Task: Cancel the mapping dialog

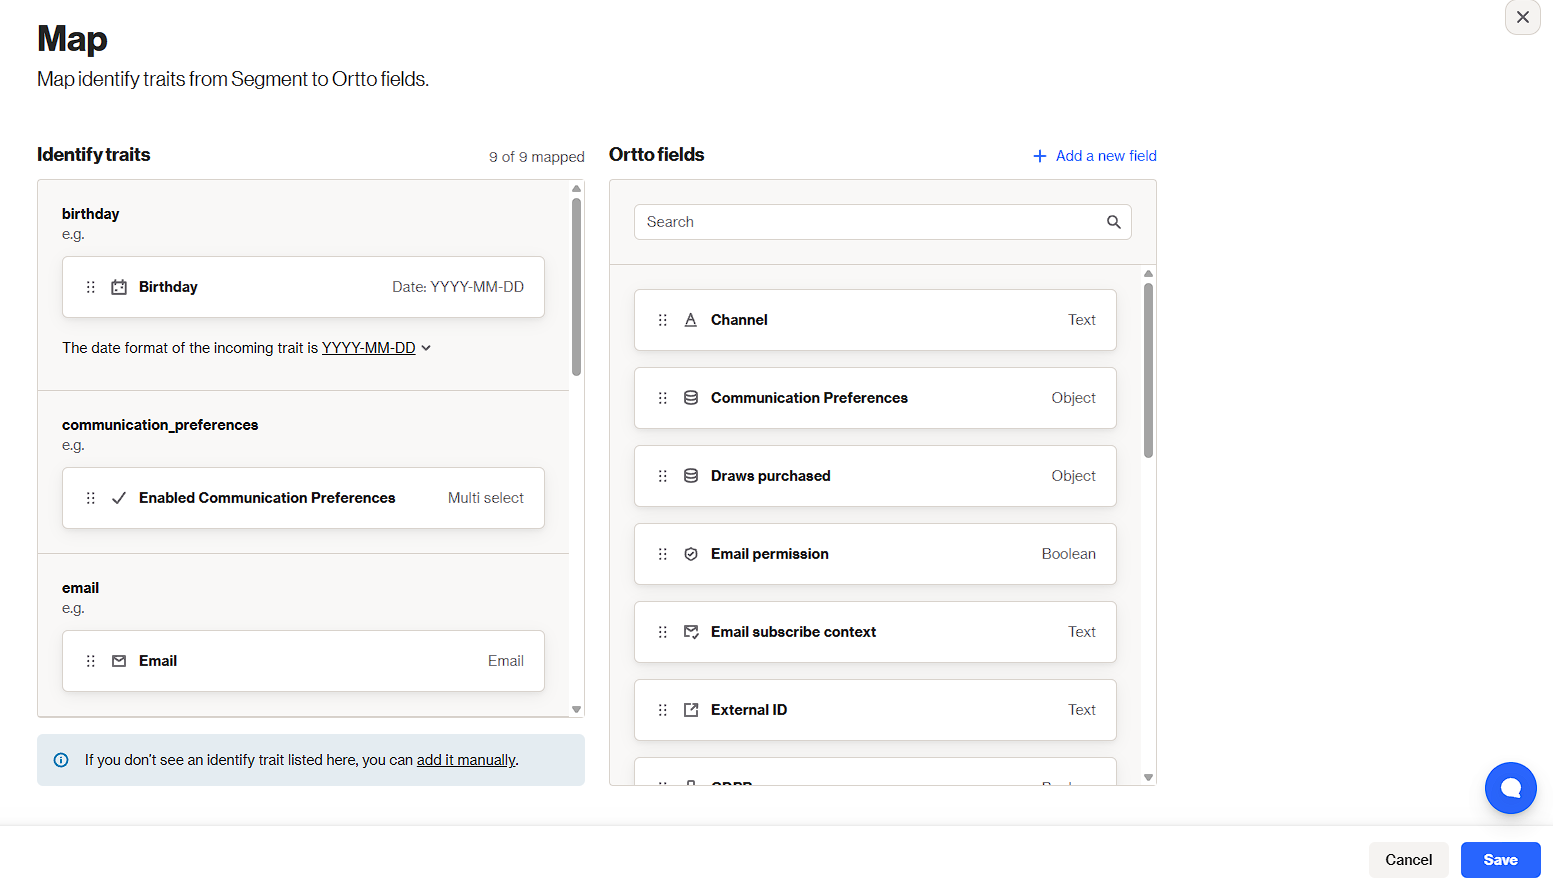Action: [x=1408, y=860]
